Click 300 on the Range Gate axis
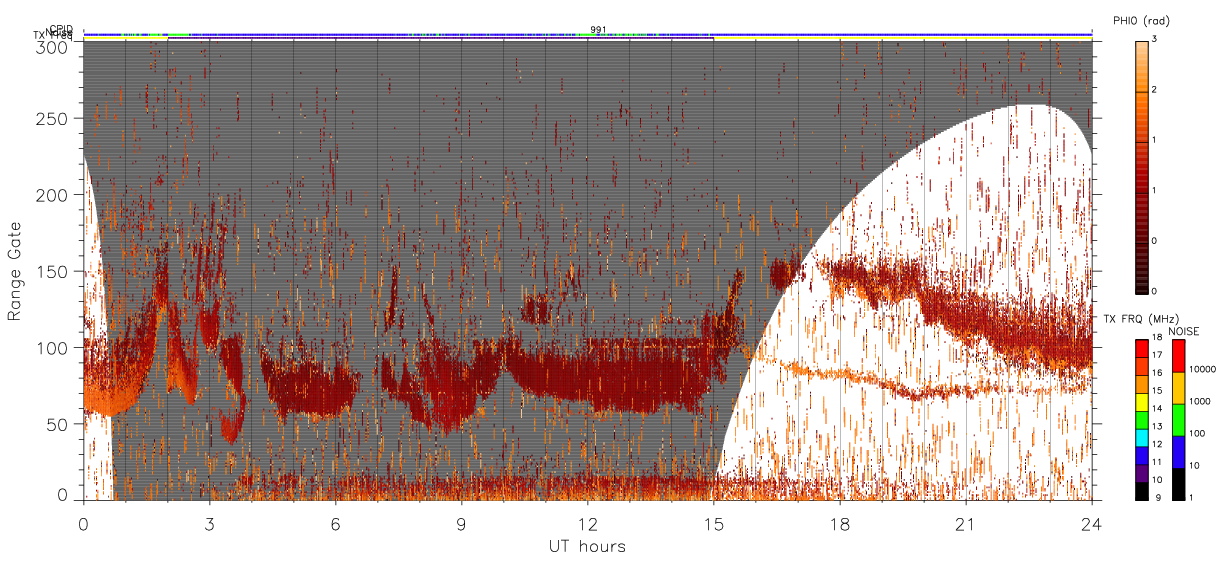 (x=54, y=46)
